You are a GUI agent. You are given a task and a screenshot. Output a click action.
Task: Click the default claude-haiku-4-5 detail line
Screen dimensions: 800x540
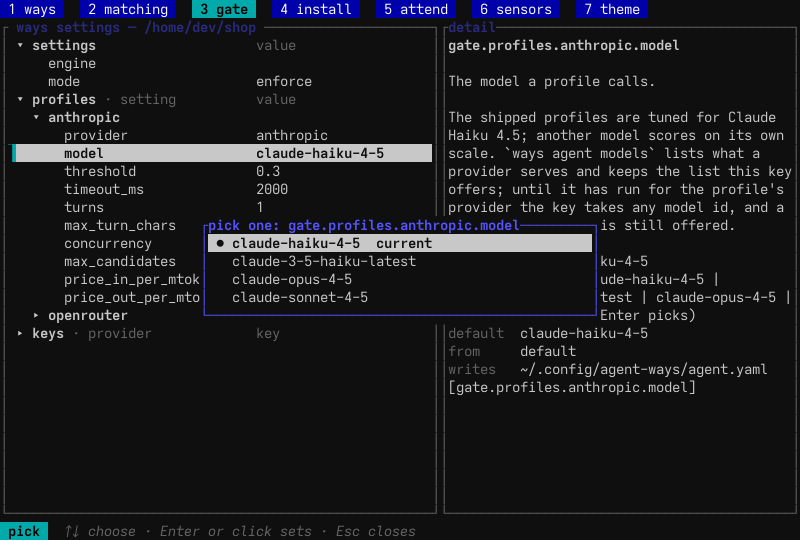click(x=548, y=333)
